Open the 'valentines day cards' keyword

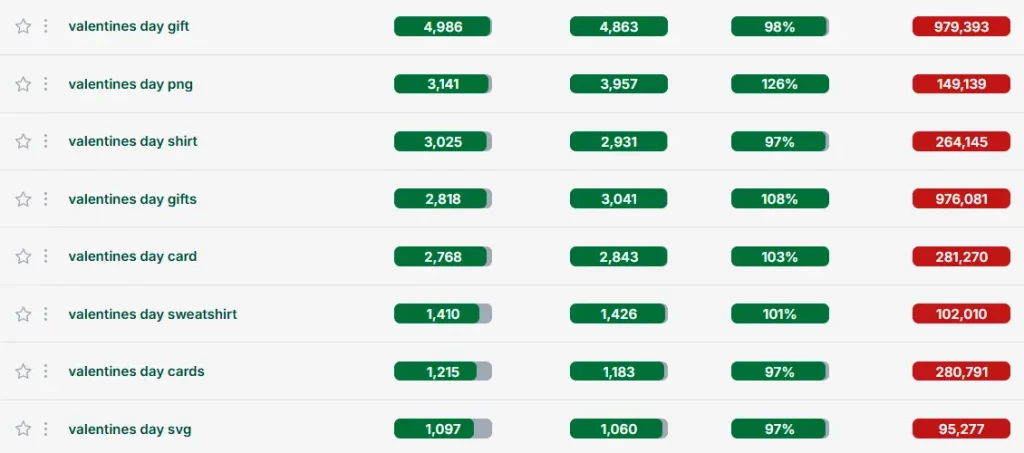(x=136, y=372)
